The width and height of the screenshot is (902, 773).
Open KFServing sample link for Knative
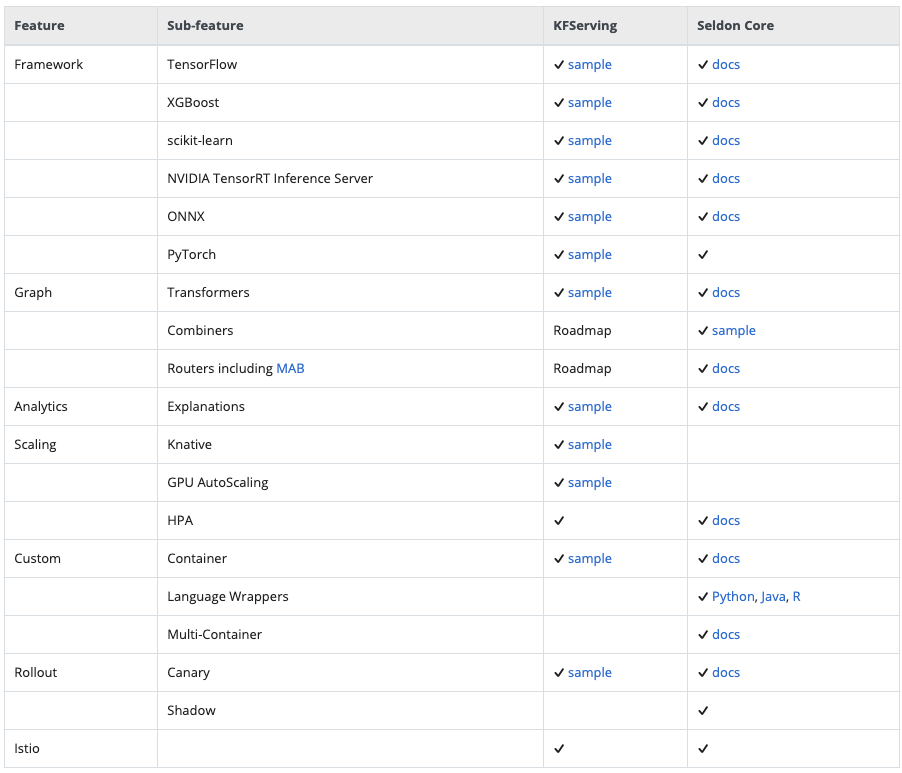(589, 444)
